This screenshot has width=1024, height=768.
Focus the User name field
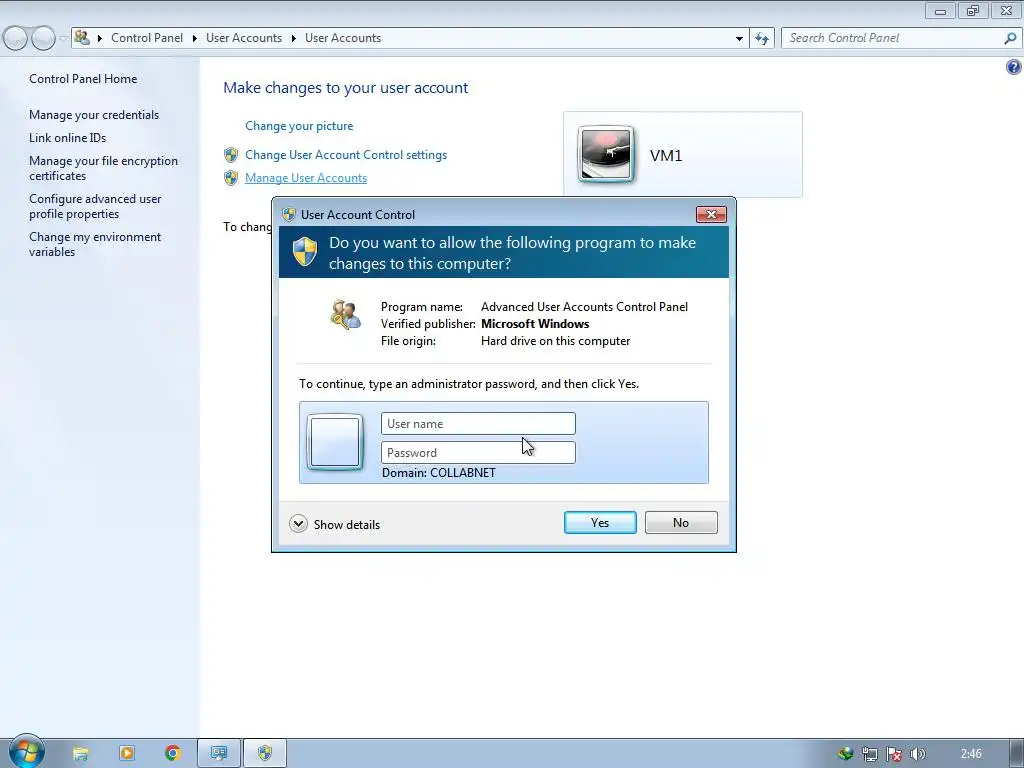coord(478,423)
